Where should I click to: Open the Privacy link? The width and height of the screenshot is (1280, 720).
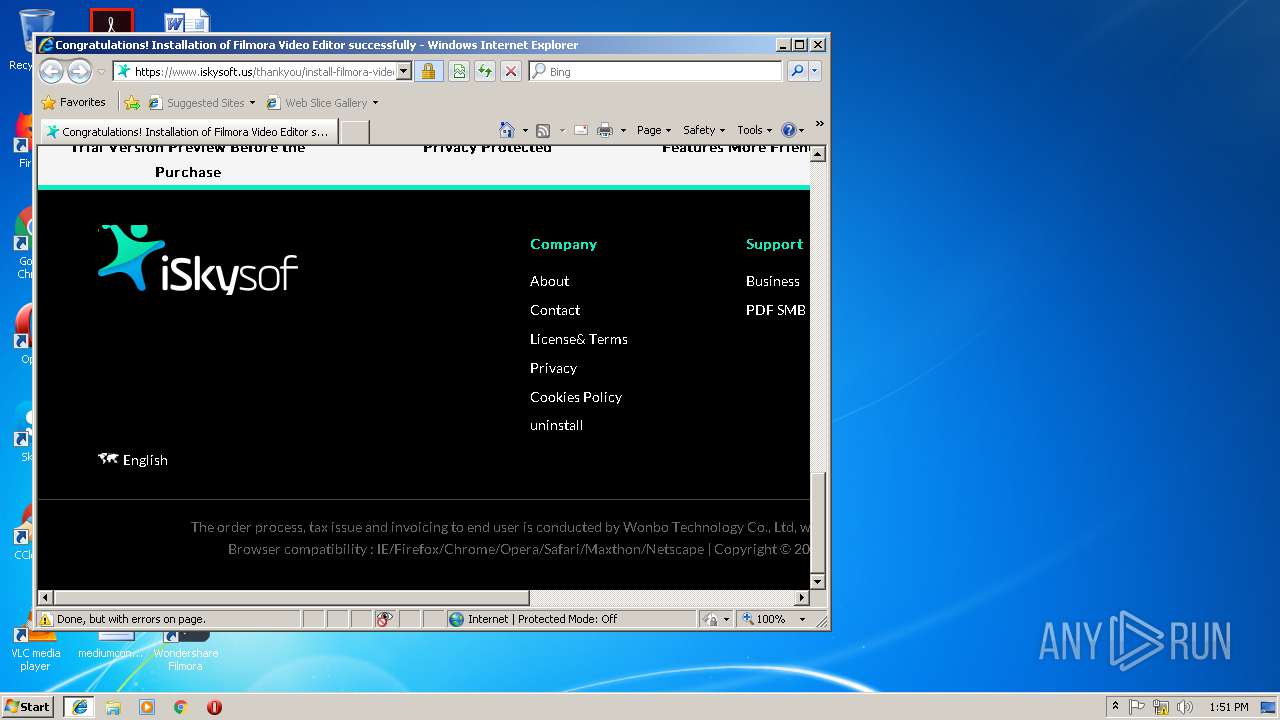coord(553,368)
